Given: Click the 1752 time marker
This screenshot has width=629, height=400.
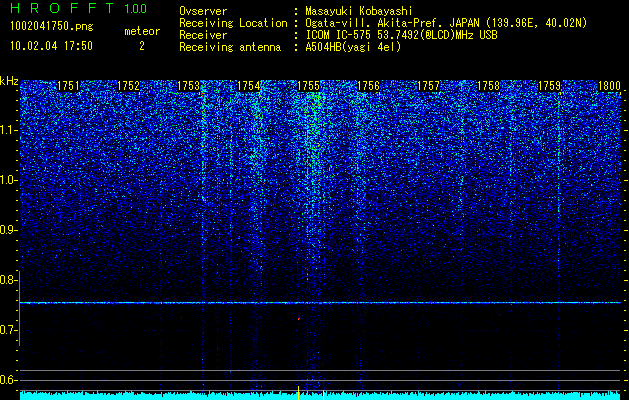Looking at the screenshot, I should (x=128, y=86).
